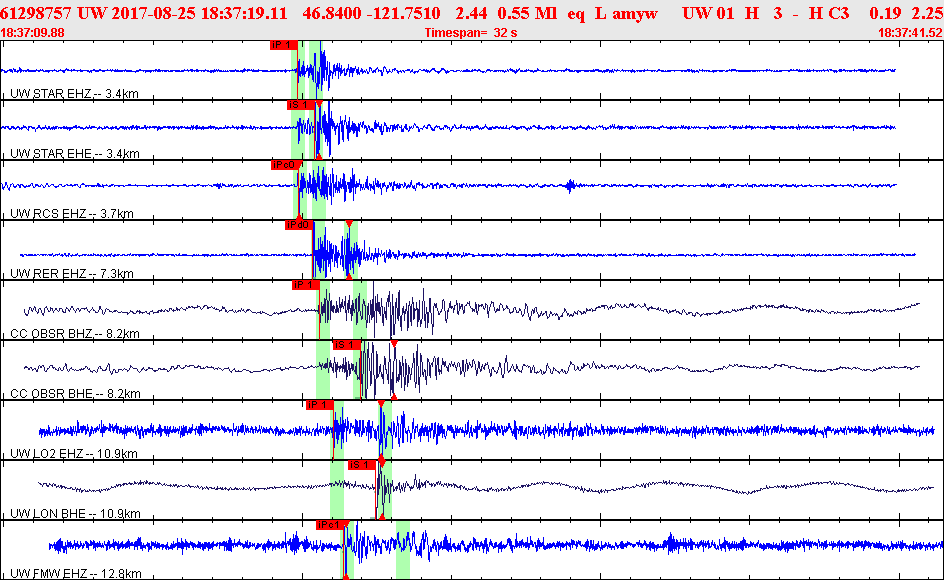This screenshot has height=580, width=944.
Task: Click the iS 1 pick flag on LON BHE
Action: tap(362, 464)
